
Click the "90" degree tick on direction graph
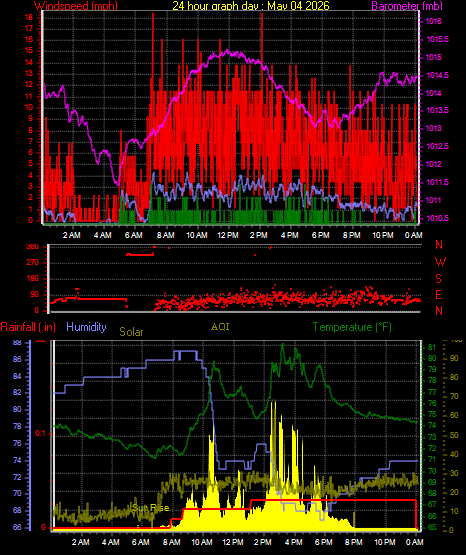pyautogui.click(x=35, y=294)
